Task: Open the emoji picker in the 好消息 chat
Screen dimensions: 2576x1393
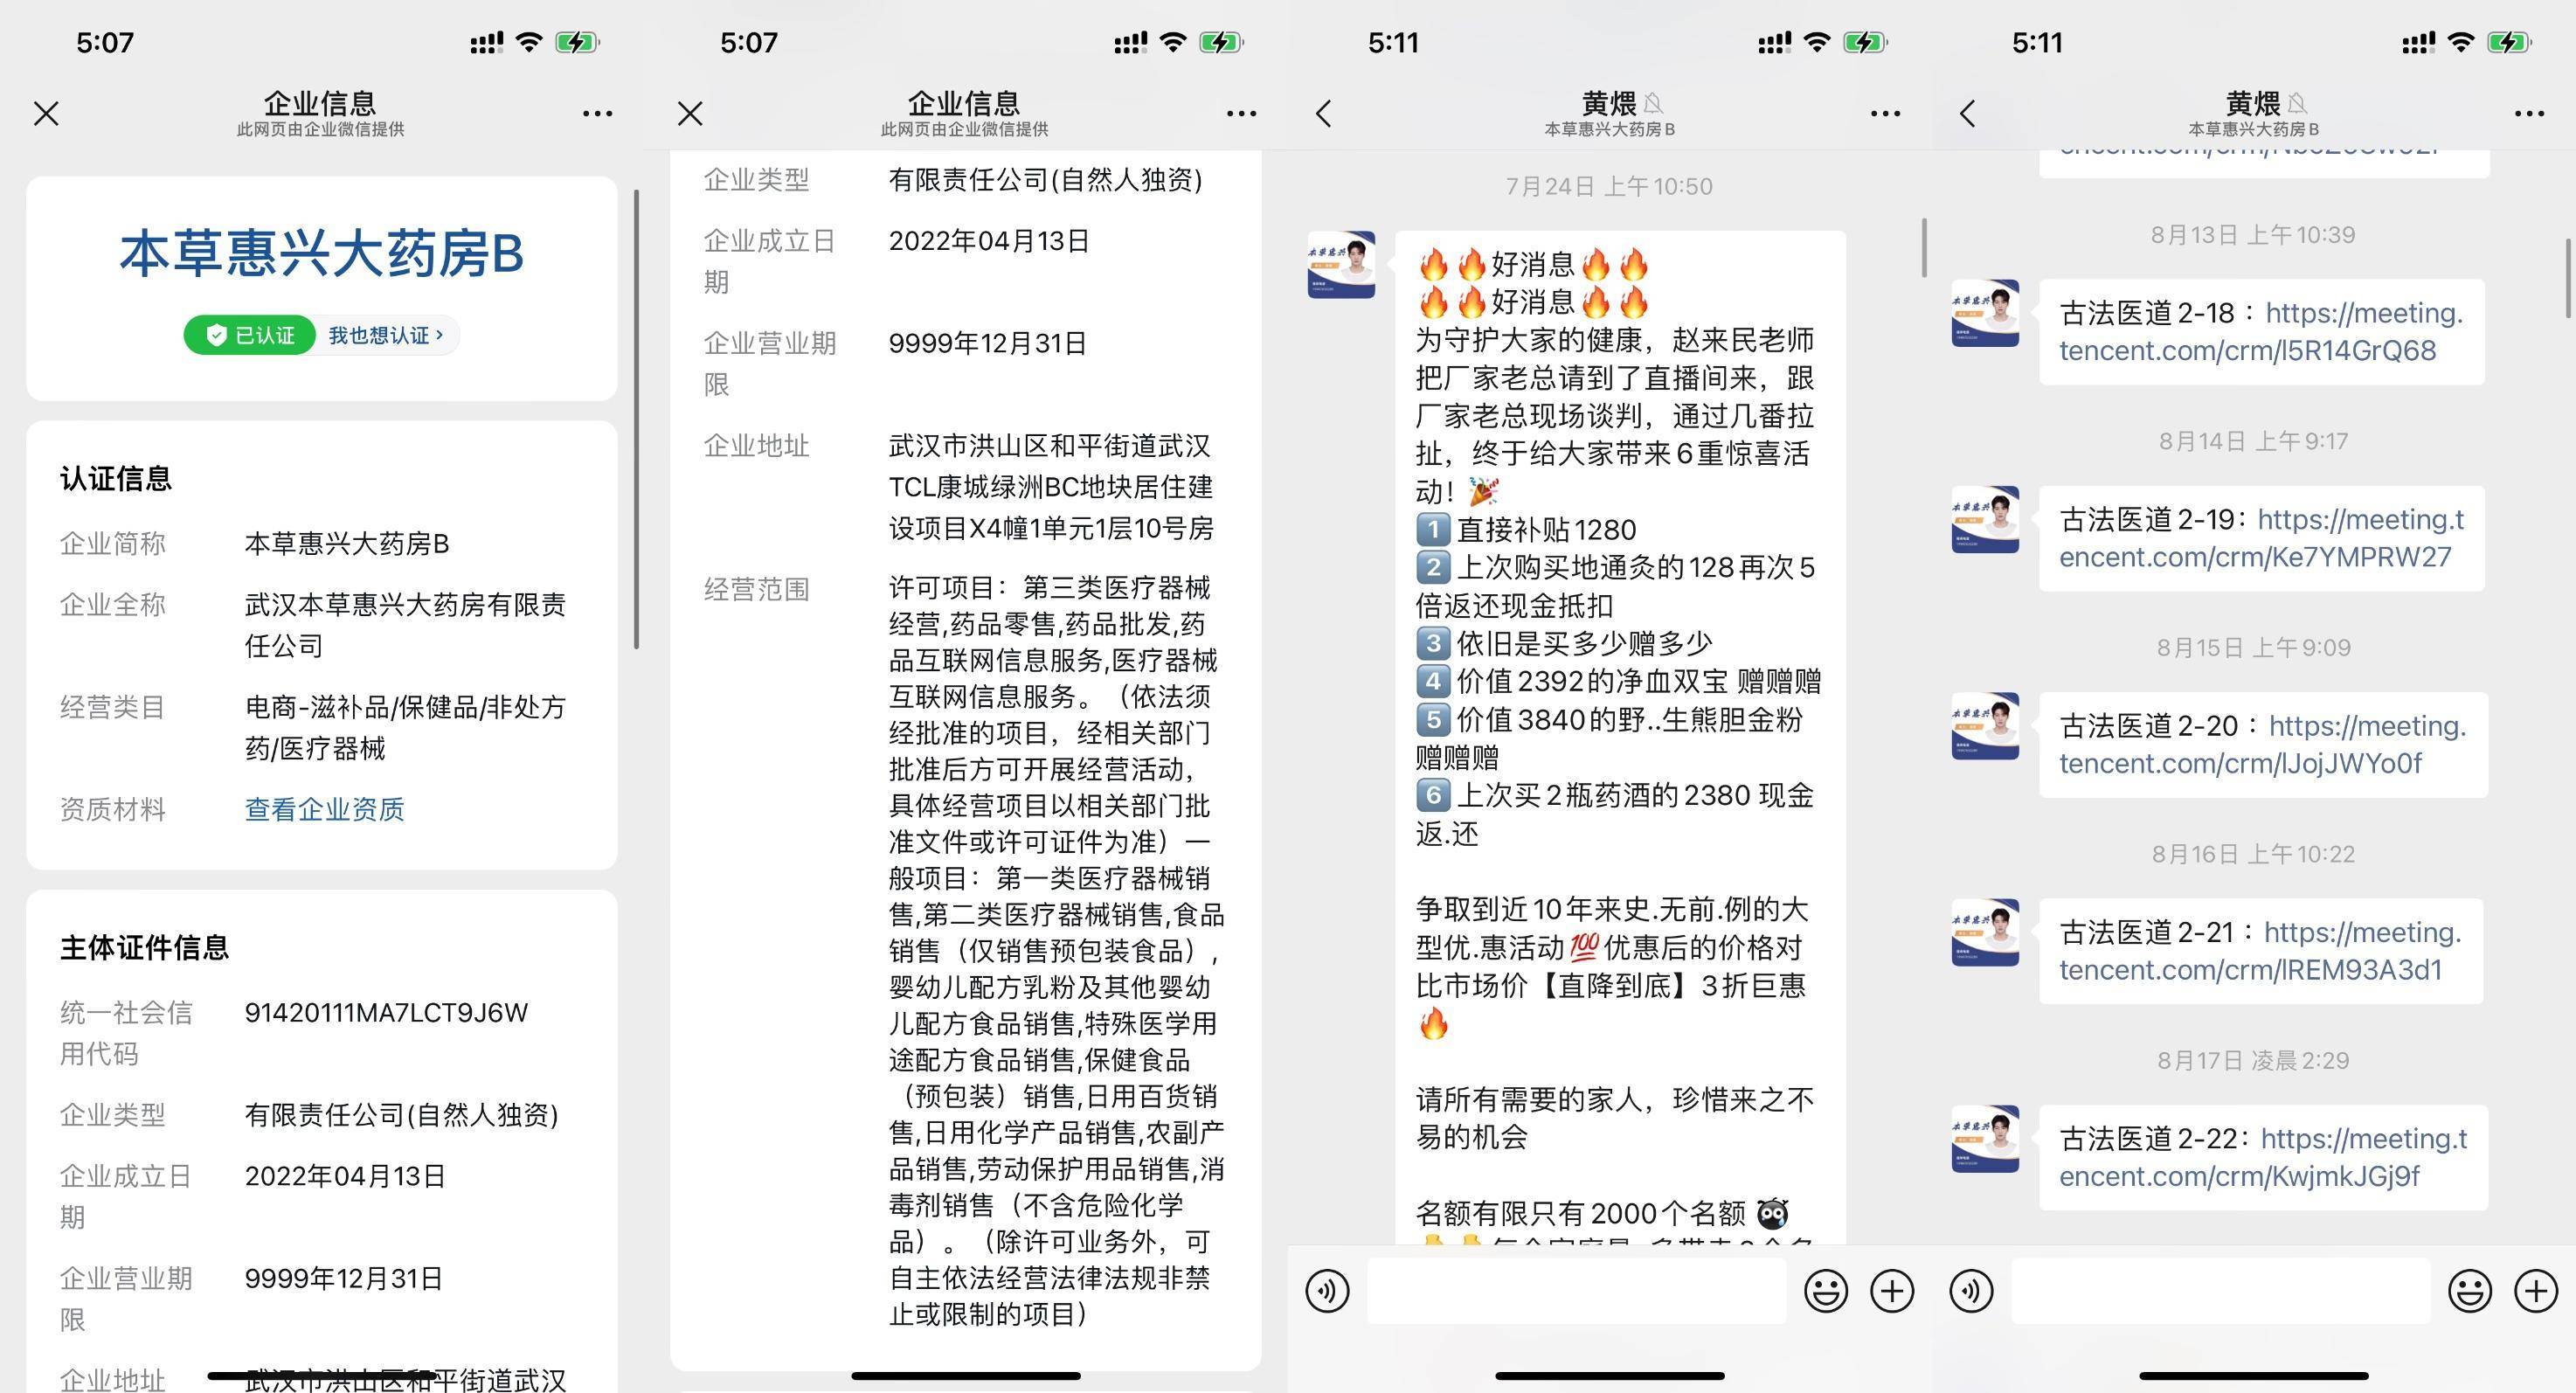Action: pyautogui.click(x=1825, y=1290)
